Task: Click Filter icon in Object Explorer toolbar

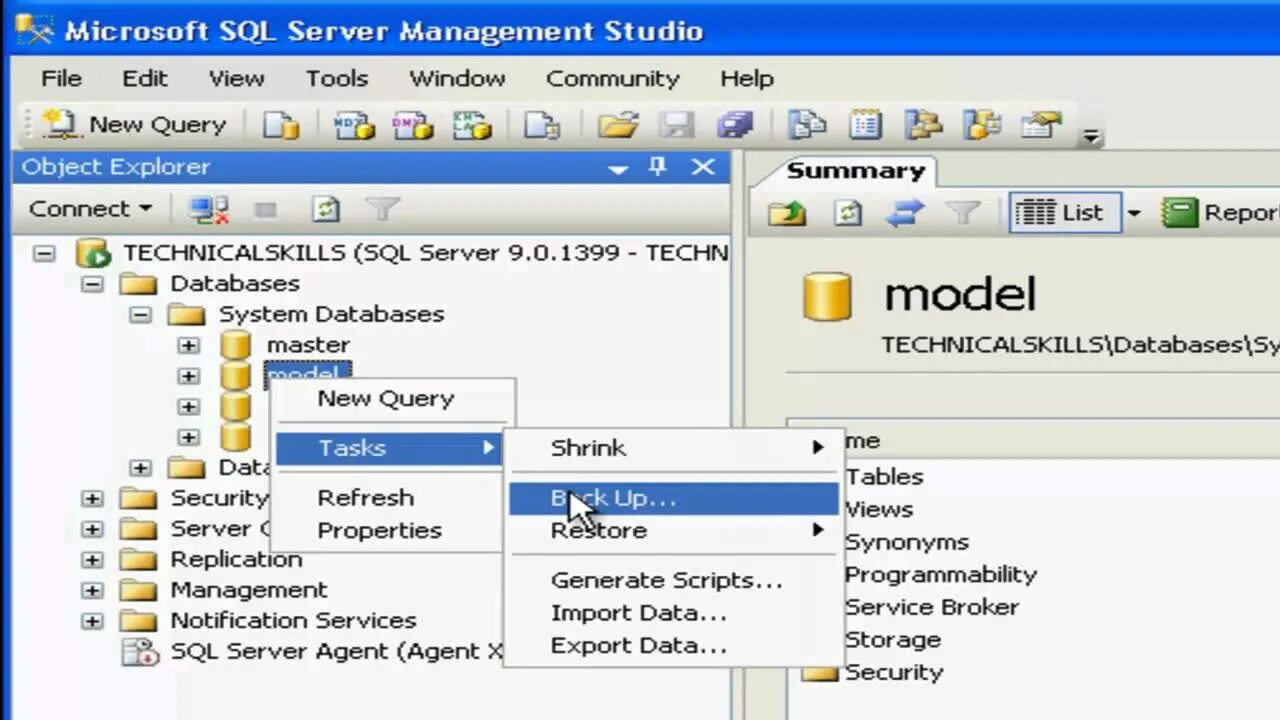Action: pyautogui.click(x=382, y=209)
